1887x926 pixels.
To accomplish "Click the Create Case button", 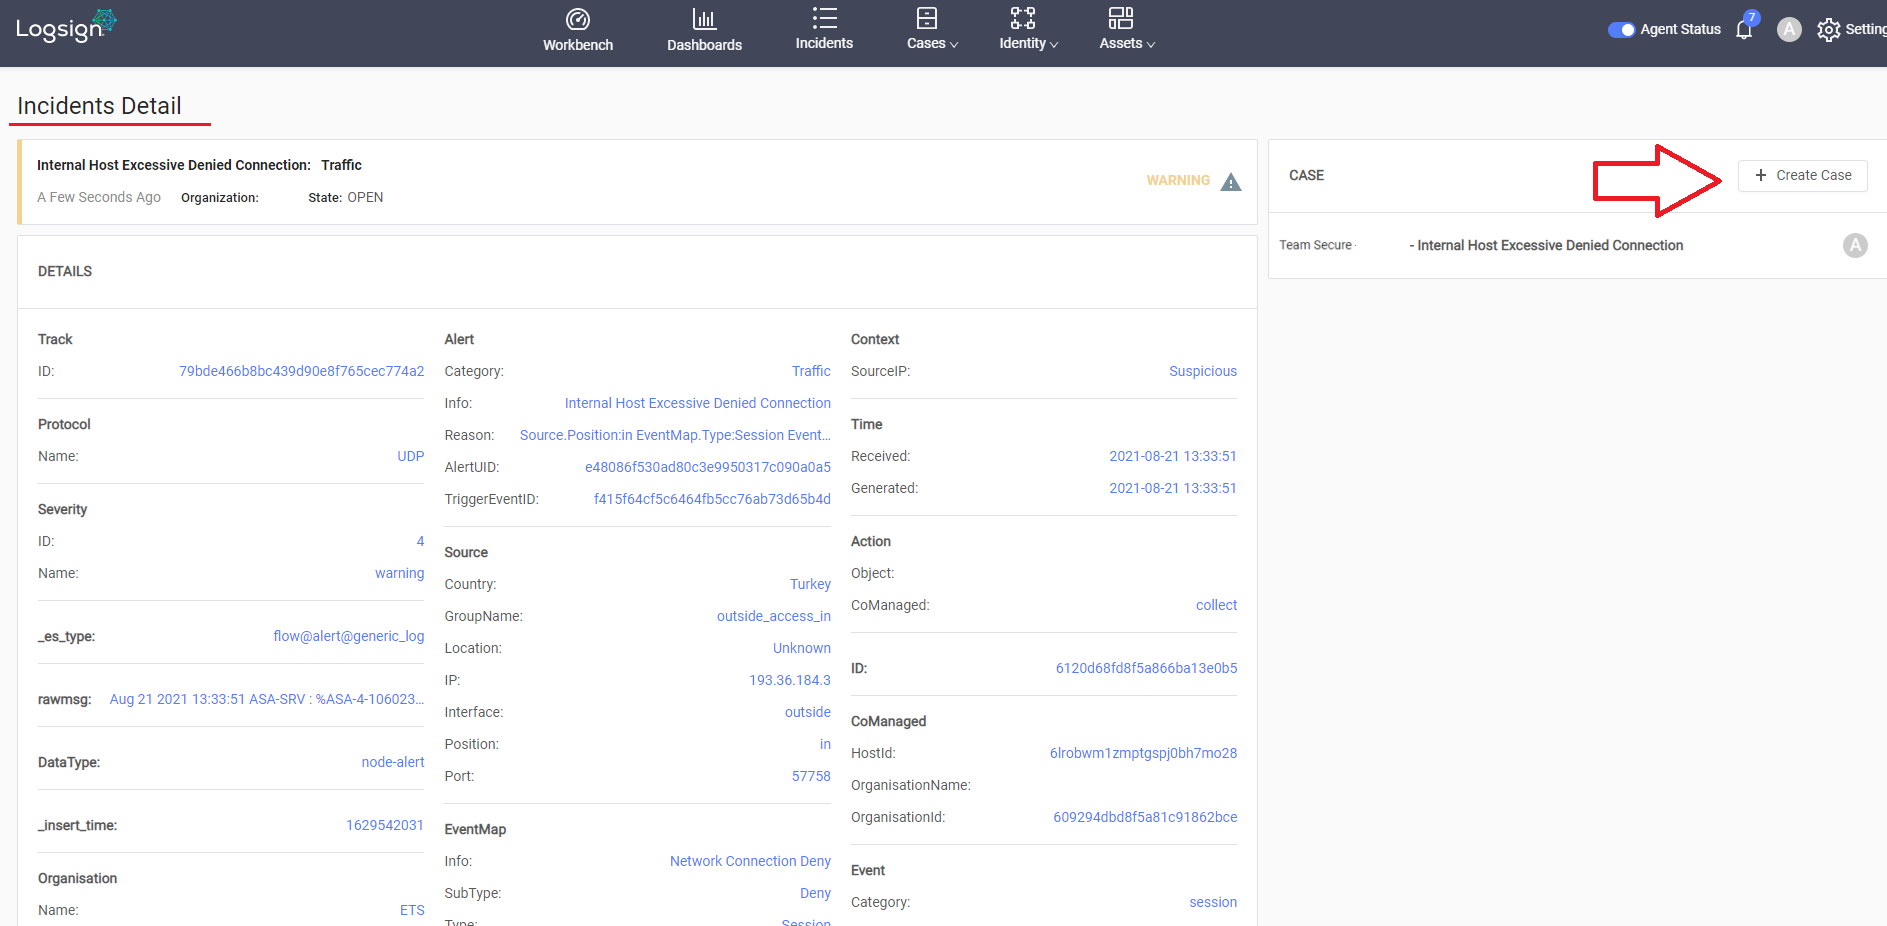I will (1802, 175).
